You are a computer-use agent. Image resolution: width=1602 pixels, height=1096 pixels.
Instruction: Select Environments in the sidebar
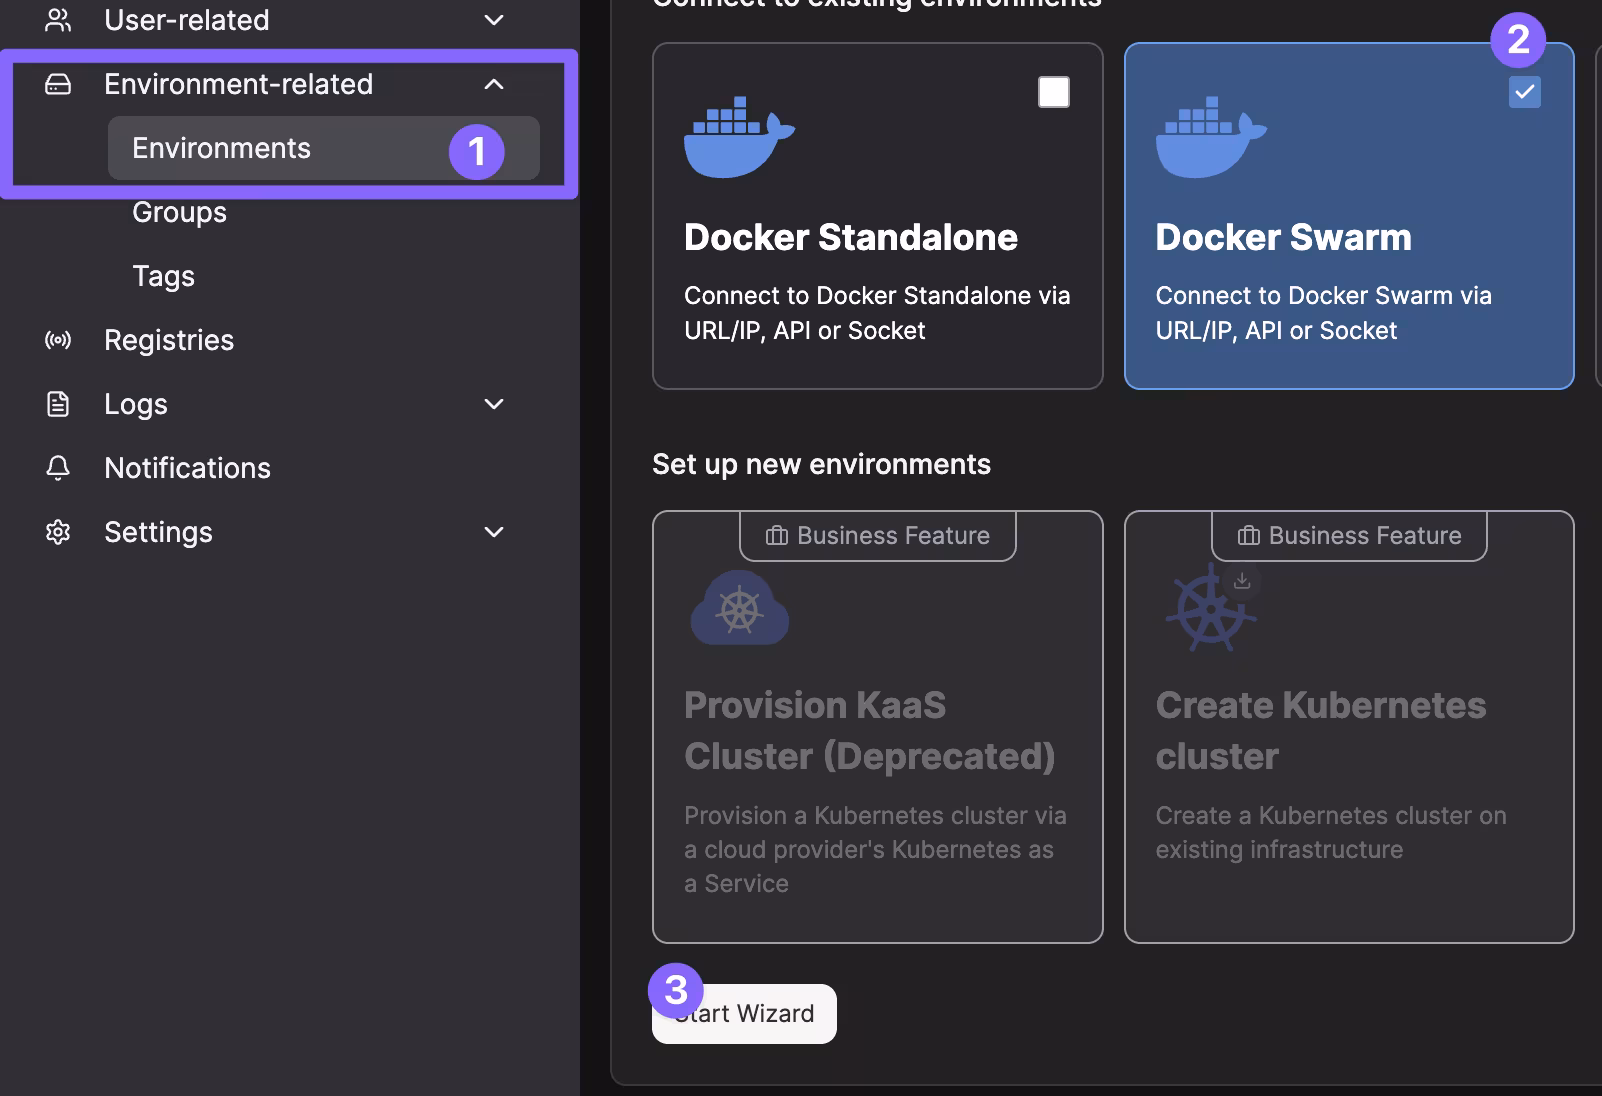pos(222,148)
